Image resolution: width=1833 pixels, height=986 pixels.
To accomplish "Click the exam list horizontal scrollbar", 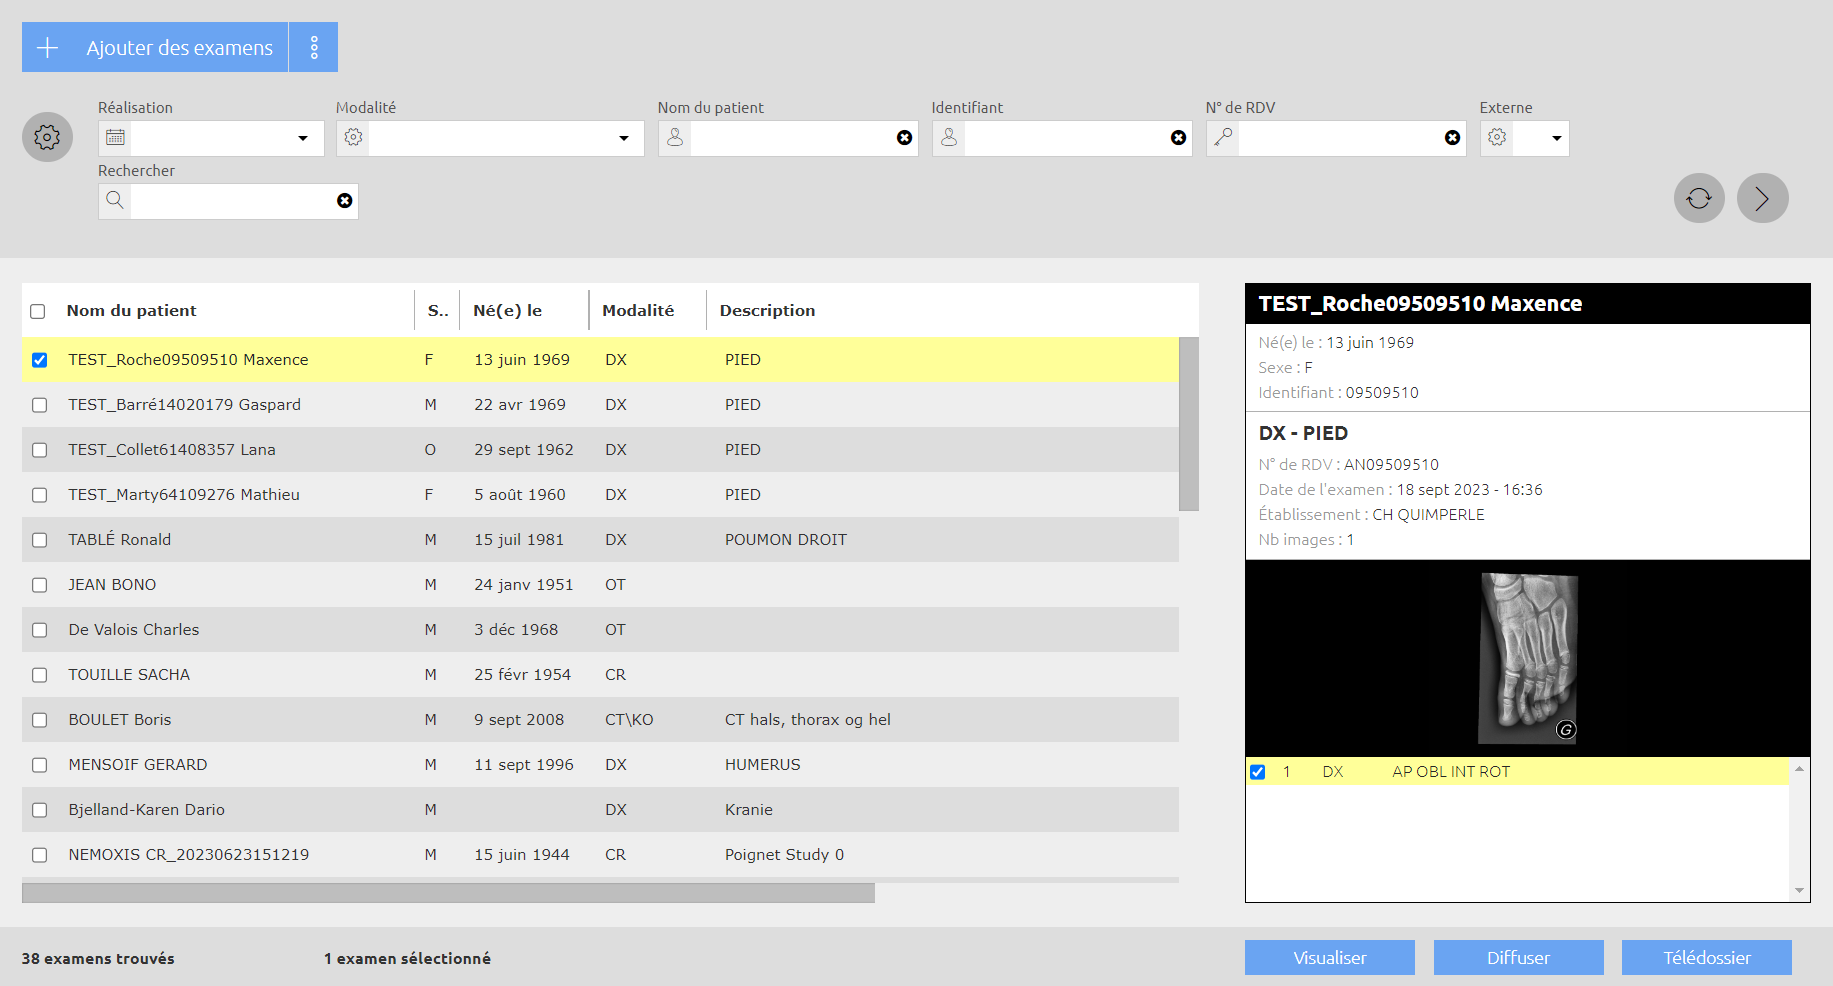I will (x=448, y=893).
